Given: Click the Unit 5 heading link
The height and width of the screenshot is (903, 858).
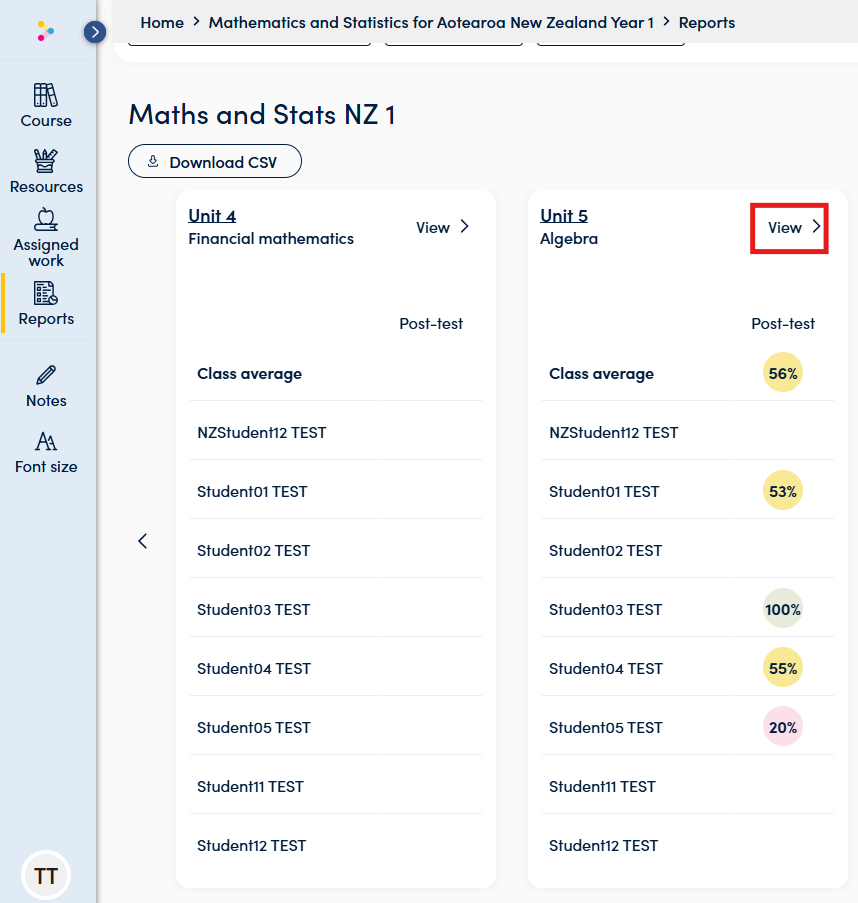Looking at the screenshot, I should point(564,216).
